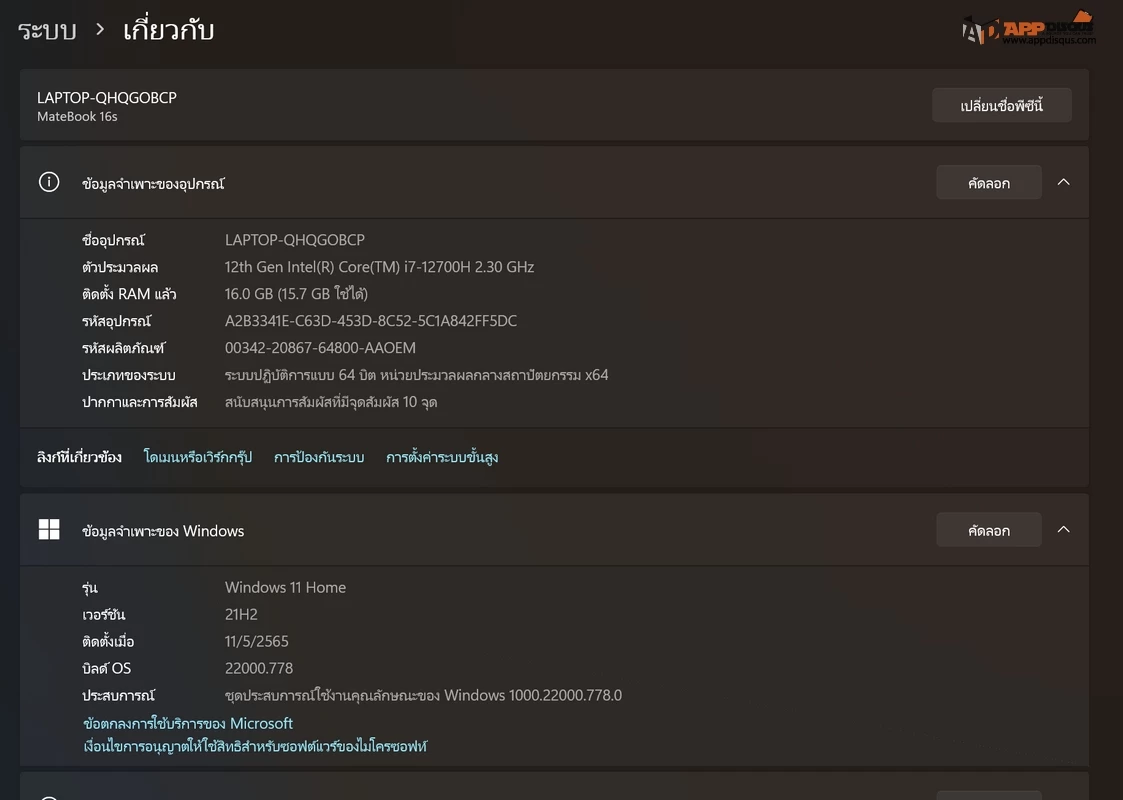
Task: Select the LAPTOP-QHQGOBCP device name value
Action: pos(294,240)
